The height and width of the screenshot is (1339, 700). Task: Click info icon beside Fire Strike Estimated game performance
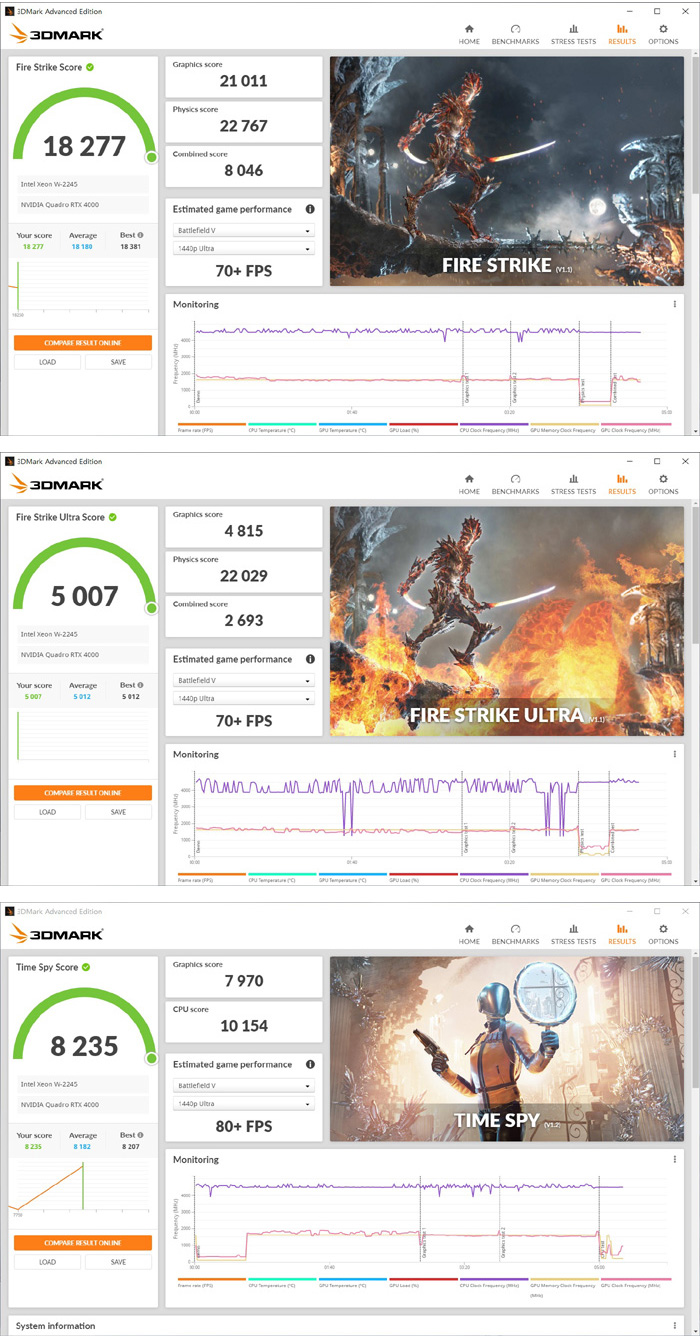(310, 210)
